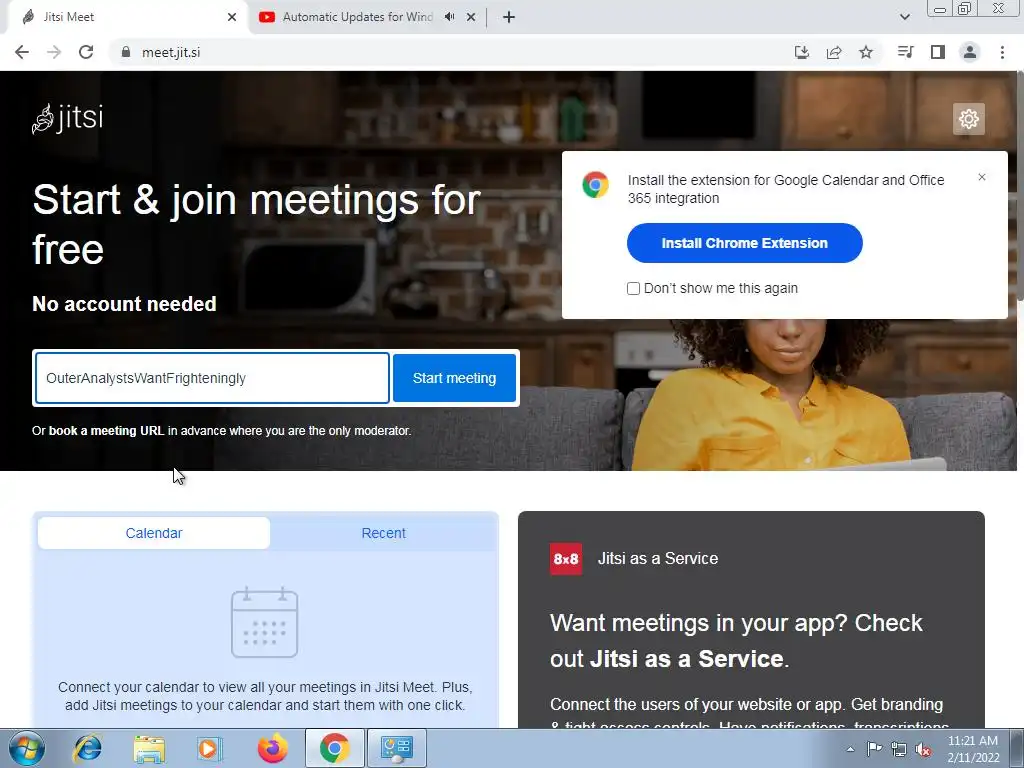This screenshot has width=1024, height=768.
Task: Switch to the Calendar tab
Action: [x=153, y=533]
